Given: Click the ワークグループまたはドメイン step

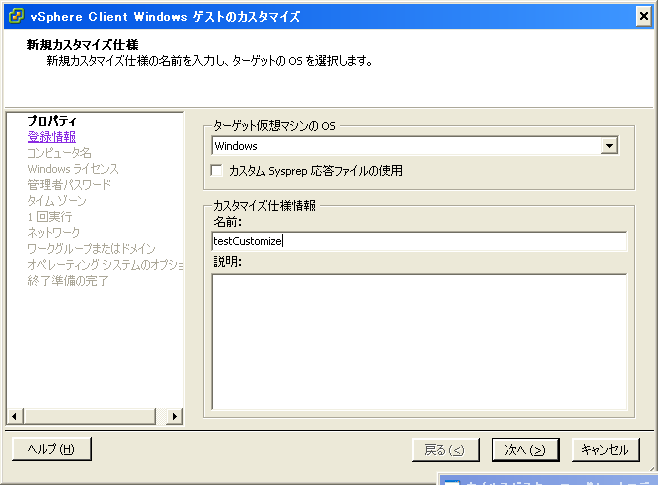Looking at the screenshot, I should point(91,248).
